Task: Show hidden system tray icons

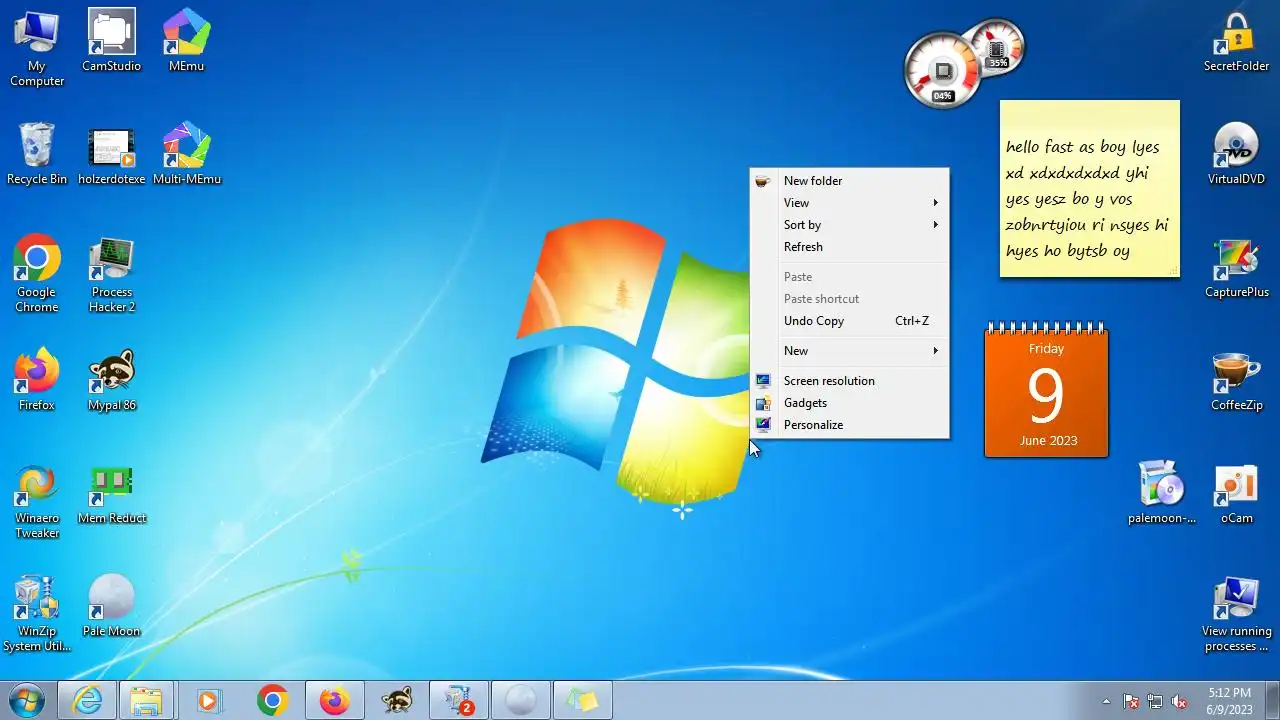Action: click(1106, 701)
